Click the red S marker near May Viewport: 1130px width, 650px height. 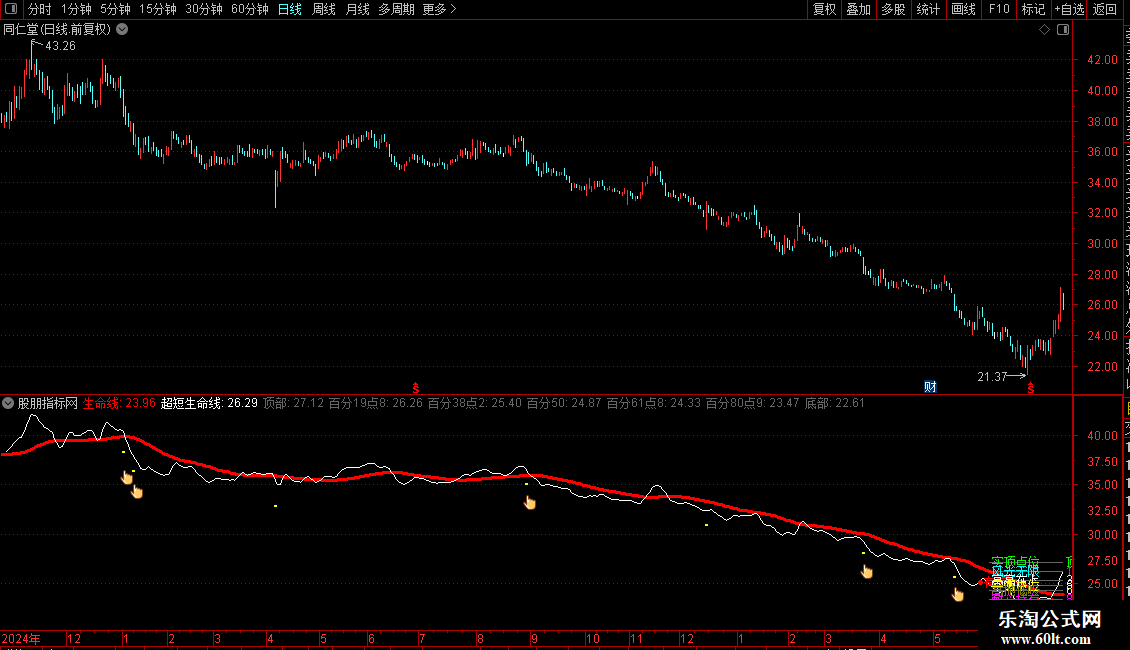tap(1031, 388)
